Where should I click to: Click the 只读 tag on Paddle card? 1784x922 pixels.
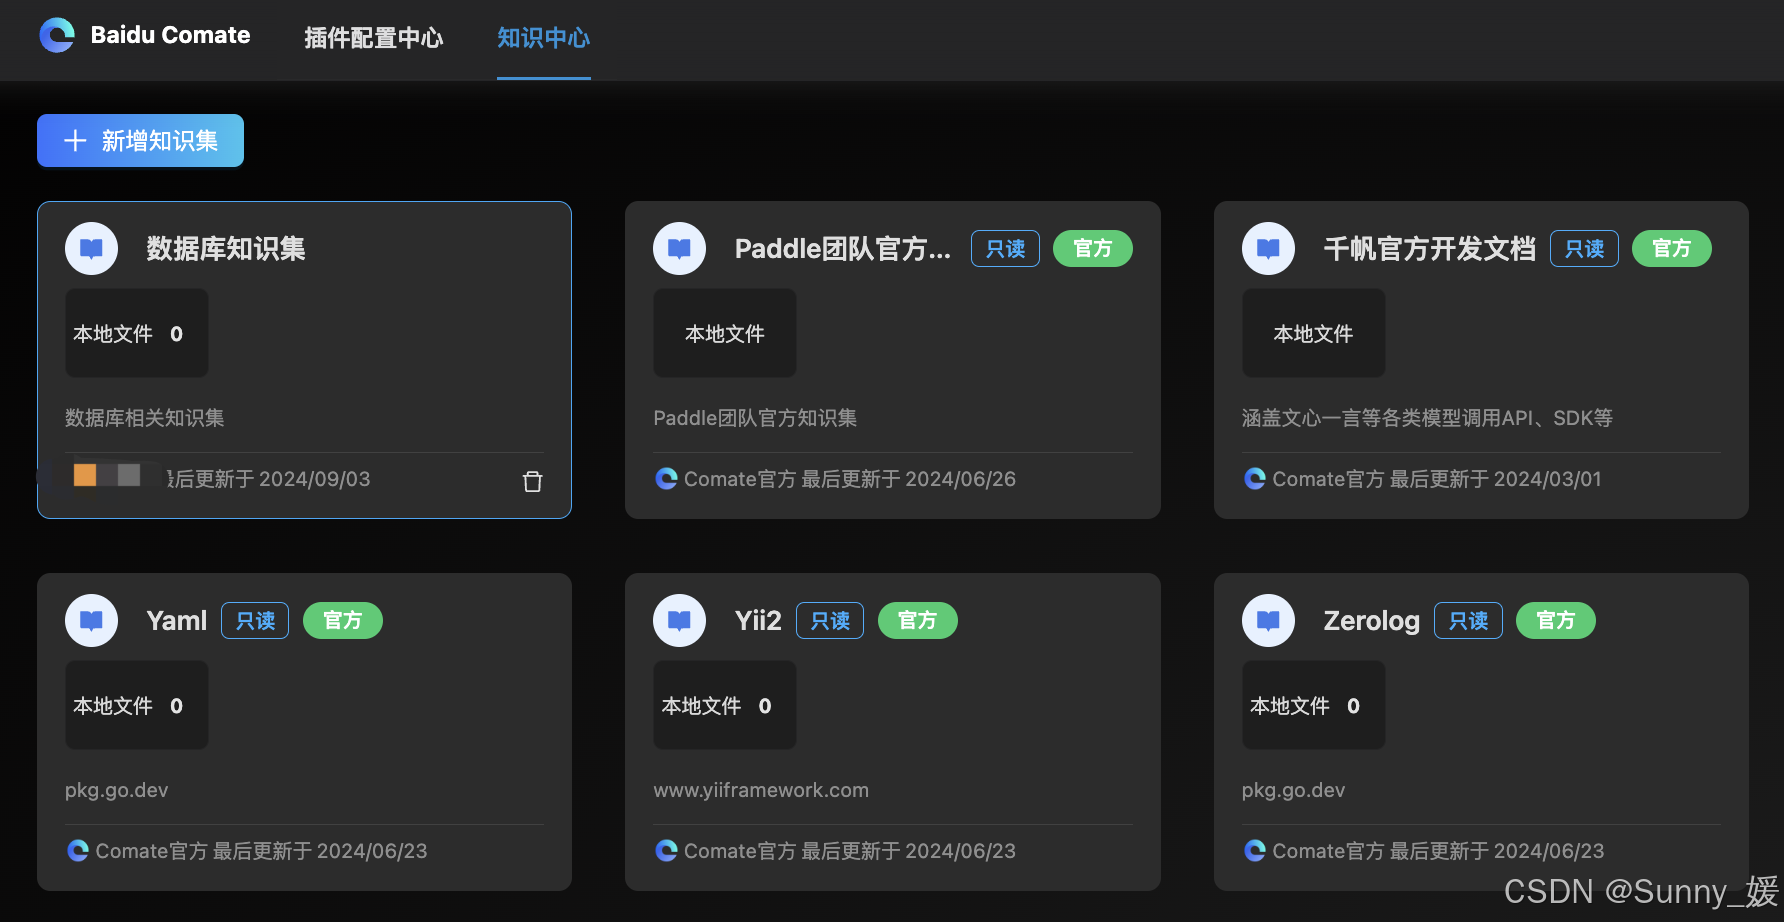click(1005, 249)
